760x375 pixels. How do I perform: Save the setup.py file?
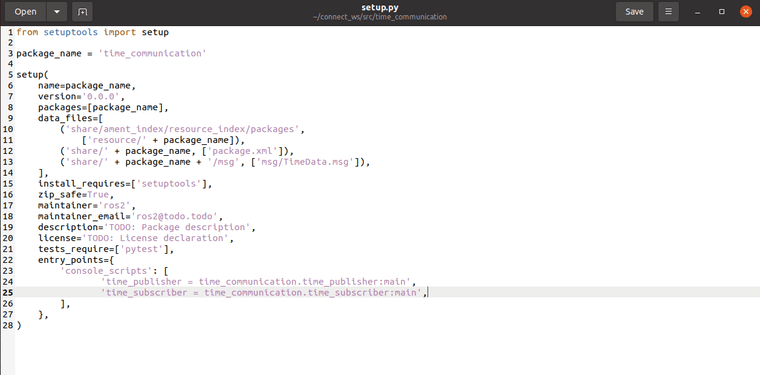coord(634,12)
